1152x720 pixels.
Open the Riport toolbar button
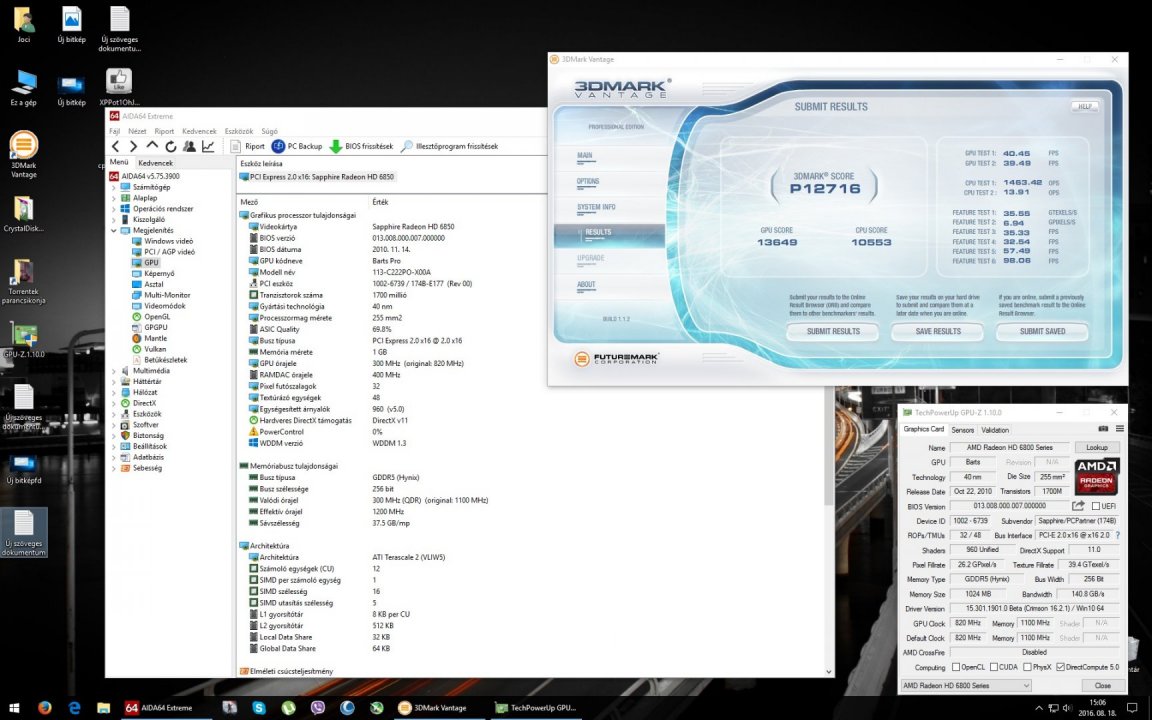(247, 146)
